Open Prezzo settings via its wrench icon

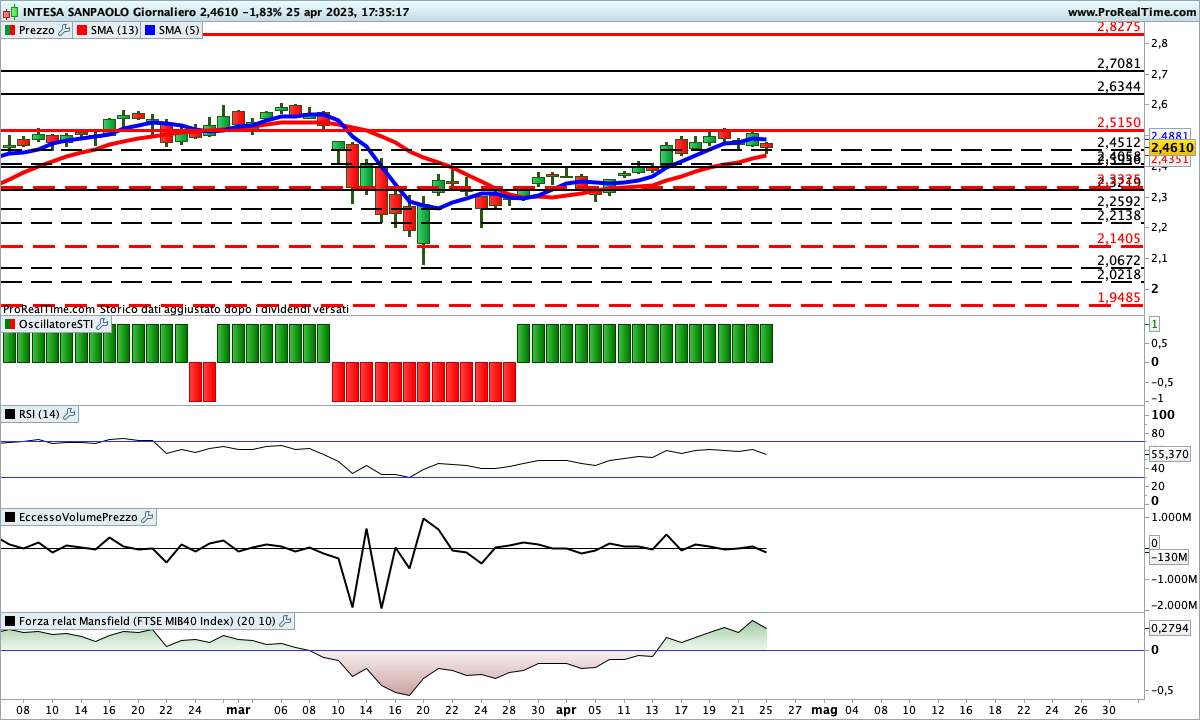click(65, 30)
